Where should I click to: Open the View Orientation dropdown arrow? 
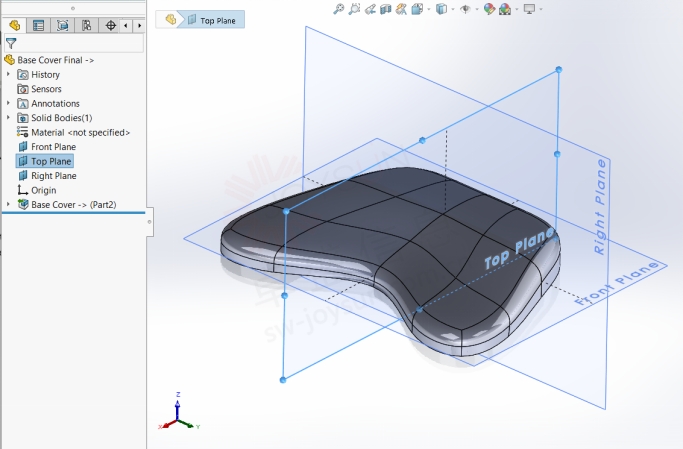(x=429, y=9)
